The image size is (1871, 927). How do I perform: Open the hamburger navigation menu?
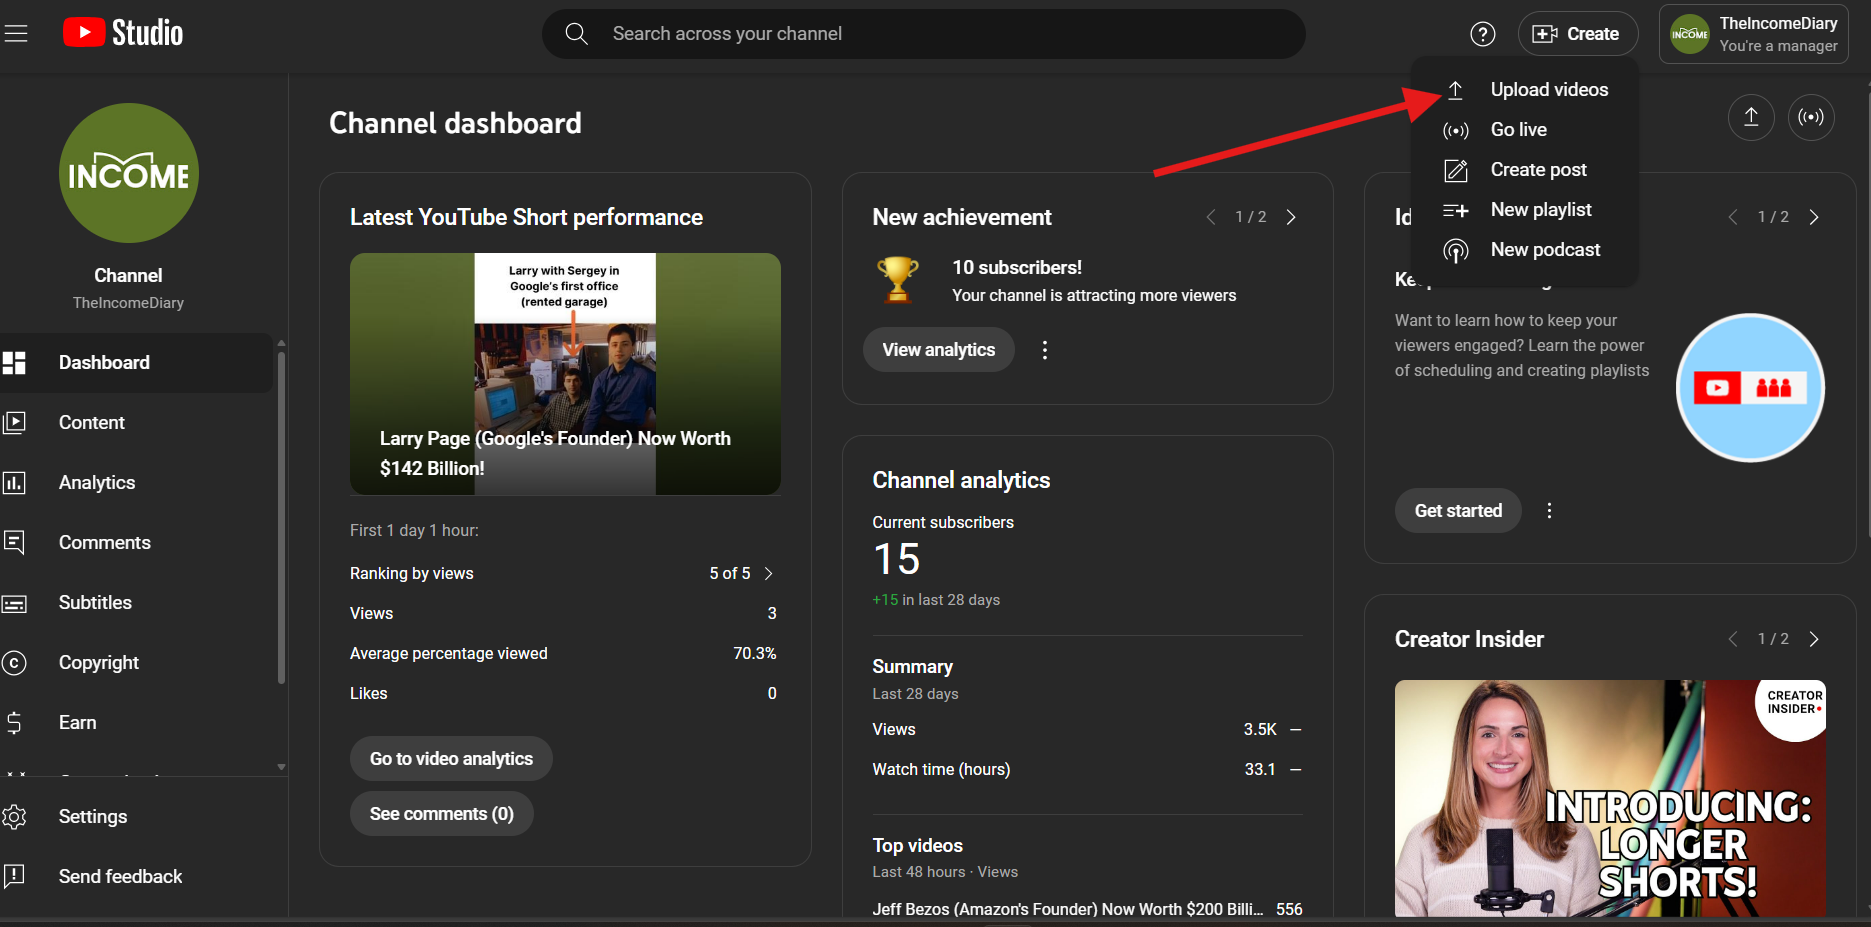tap(15, 33)
